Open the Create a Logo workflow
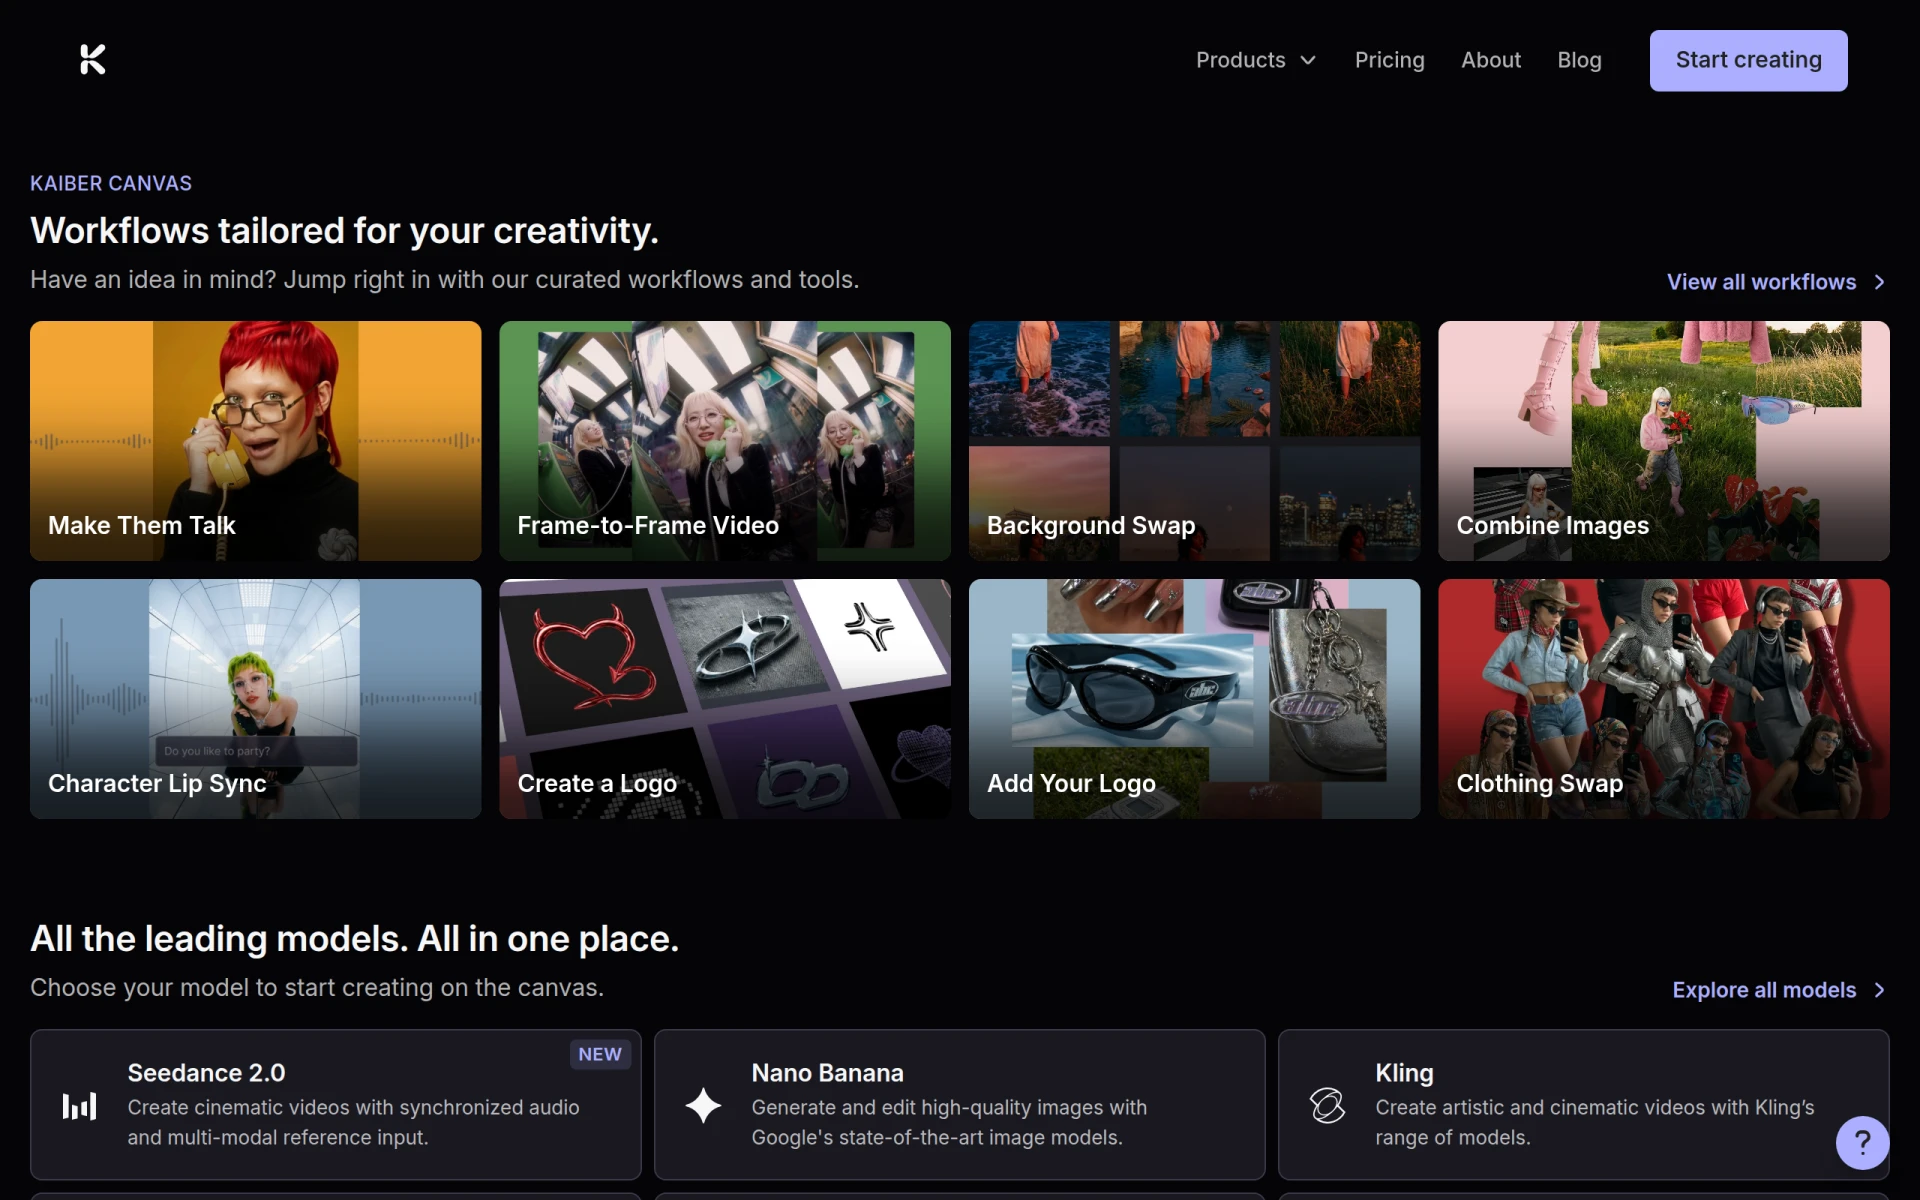The width and height of the screenshot is (1920, 1200). [725, 699]
